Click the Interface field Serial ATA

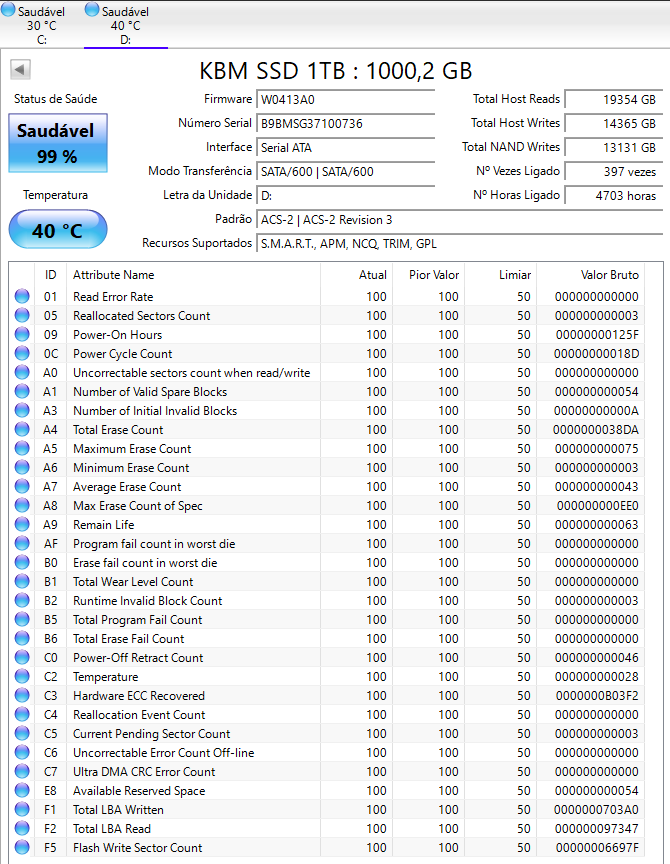coord(345,148)
